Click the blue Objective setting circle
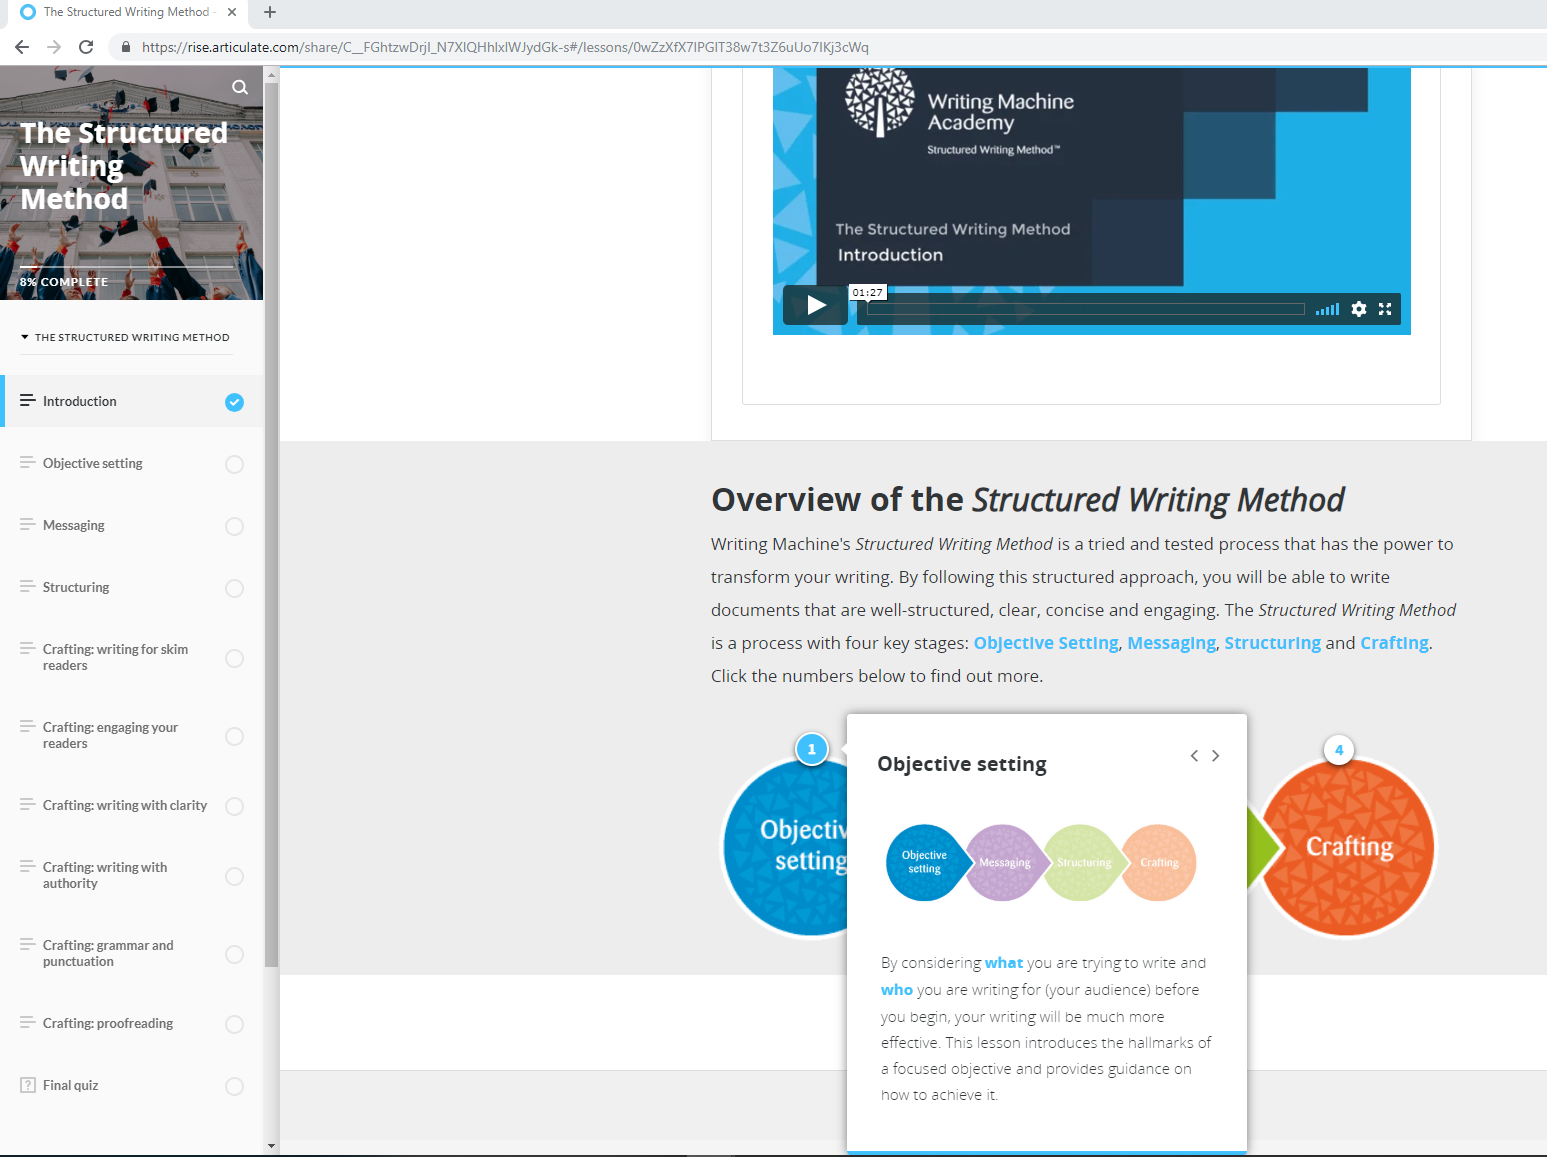Image resolution: width=1547 pixels, height=1157 pixels. coord(786,848)
